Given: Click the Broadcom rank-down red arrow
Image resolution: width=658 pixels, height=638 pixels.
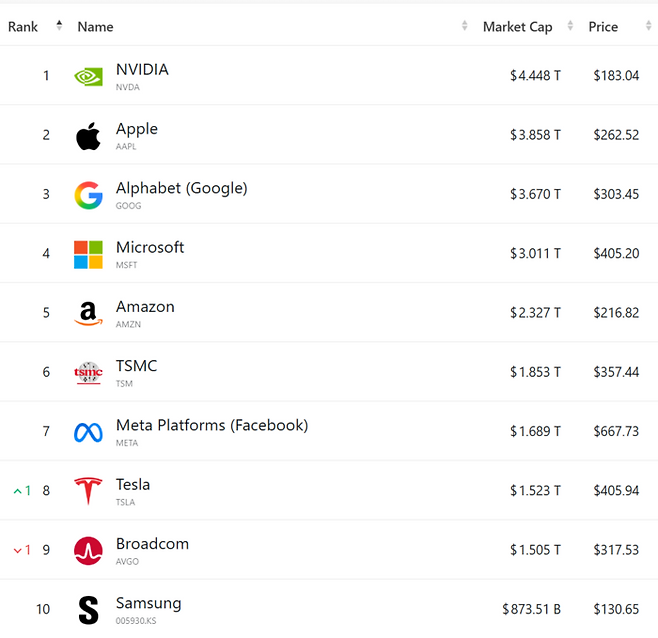Looking at the screenshot, I should (x=17, y=550).
